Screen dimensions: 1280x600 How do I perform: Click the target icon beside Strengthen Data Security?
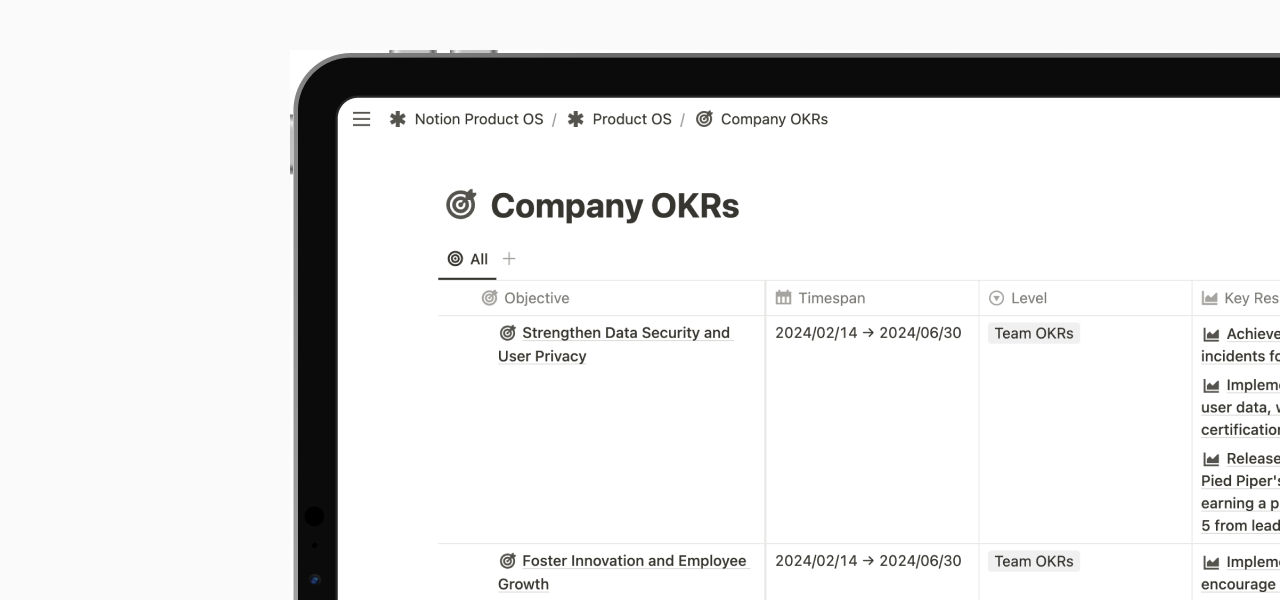[x=508, y=332]
